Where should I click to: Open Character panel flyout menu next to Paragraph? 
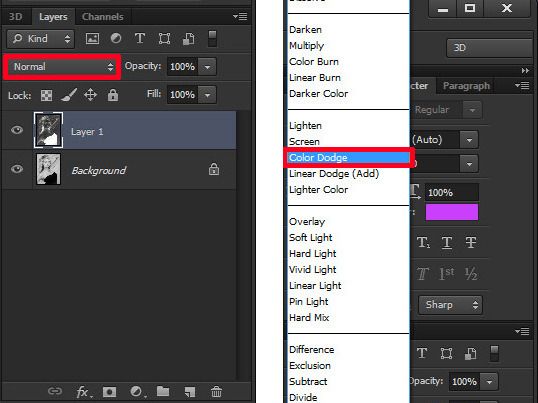click(x=522, y=85)
